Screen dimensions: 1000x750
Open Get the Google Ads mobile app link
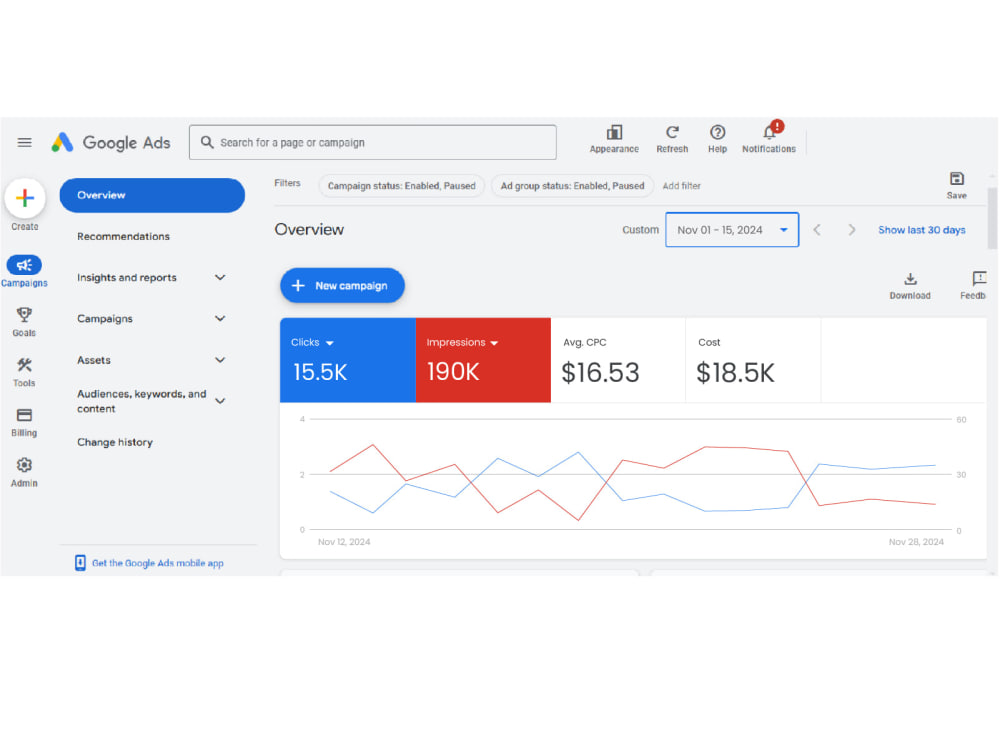click(158, 563)
